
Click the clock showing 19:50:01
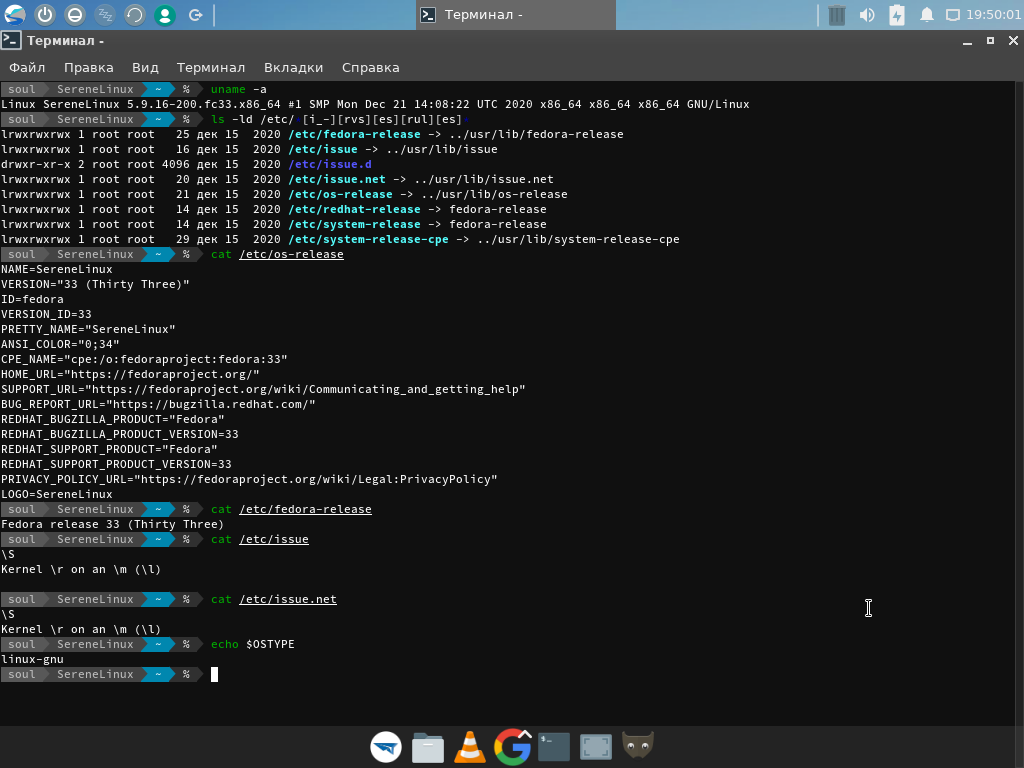click(x=993, y=14)
